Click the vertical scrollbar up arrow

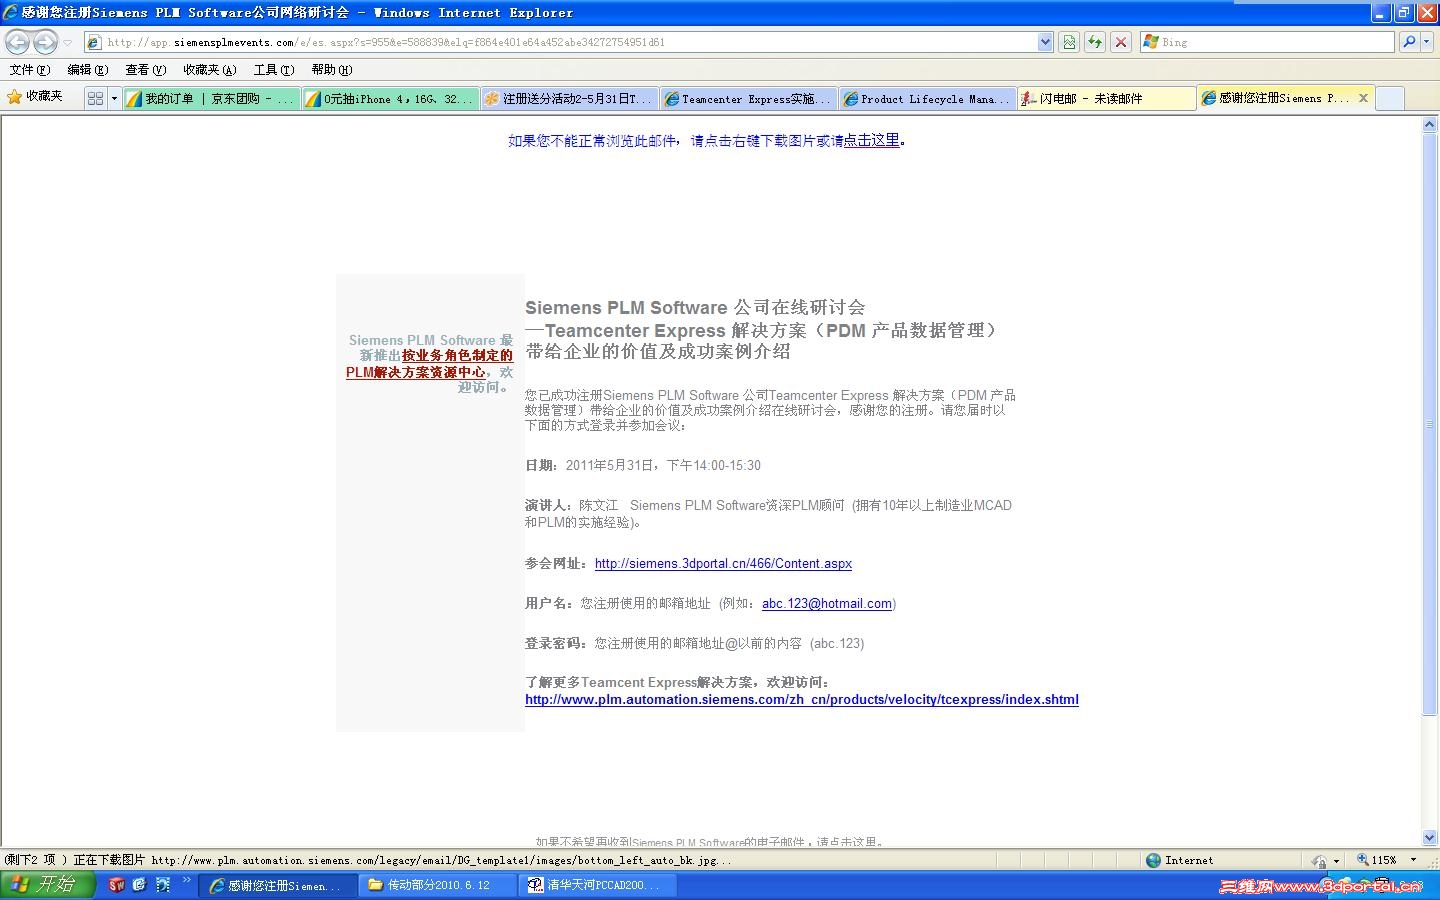(1430, 125)
